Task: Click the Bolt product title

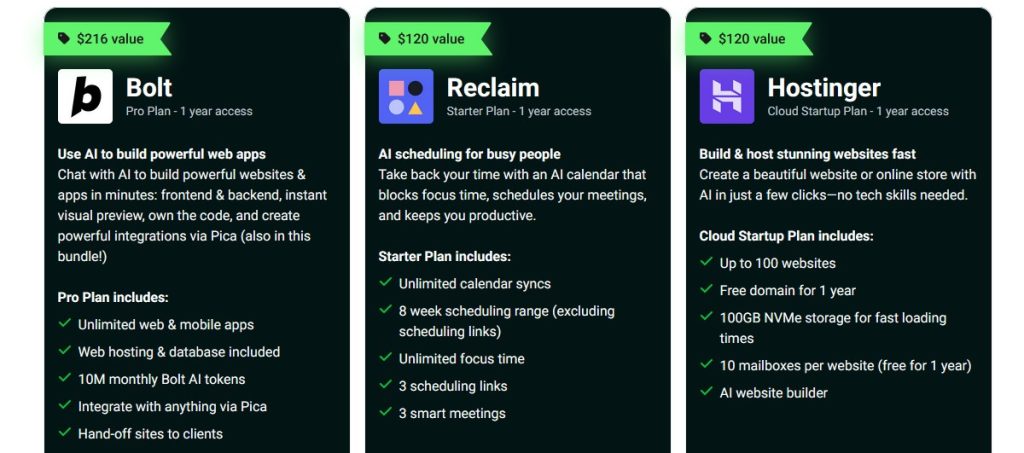Action: pos(149,87)
